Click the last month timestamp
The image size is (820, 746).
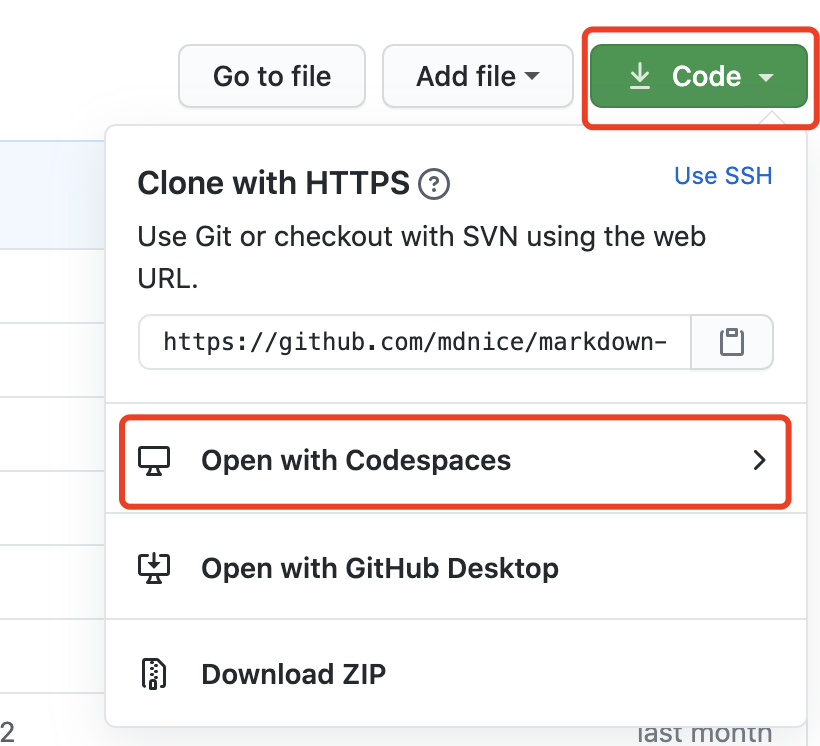705,735
